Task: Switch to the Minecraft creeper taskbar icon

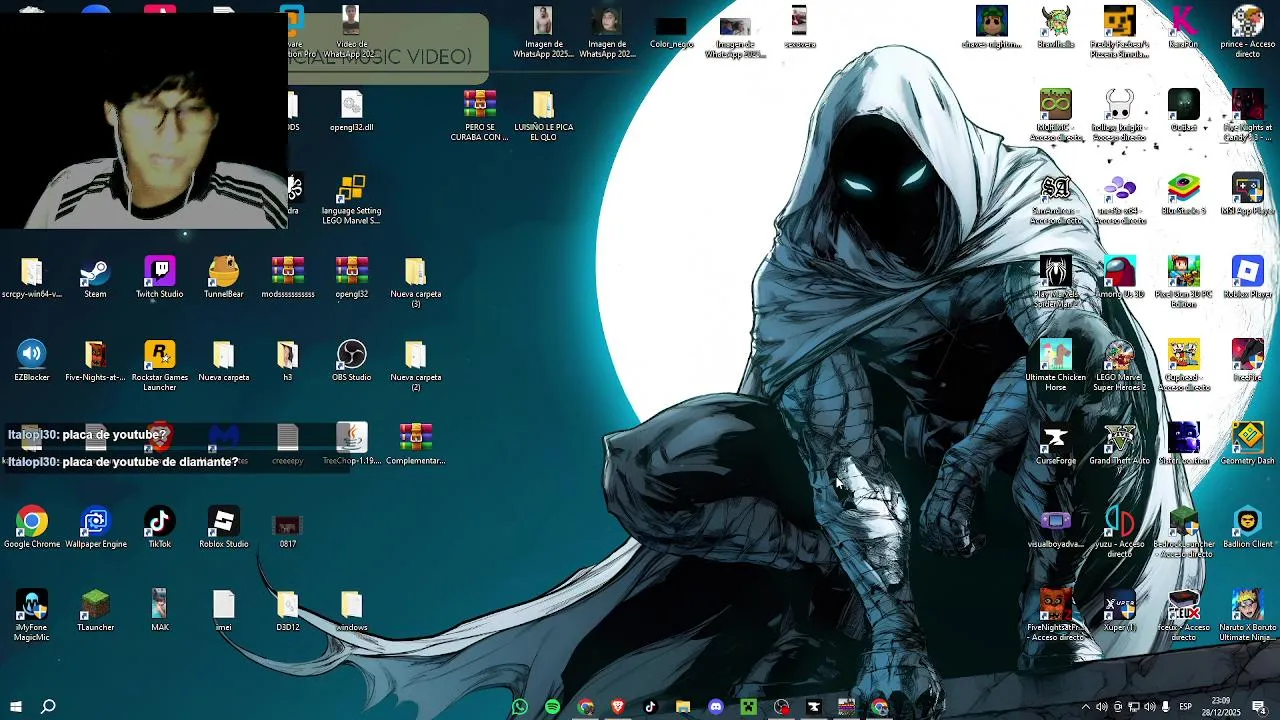Action: click(749, 707)
